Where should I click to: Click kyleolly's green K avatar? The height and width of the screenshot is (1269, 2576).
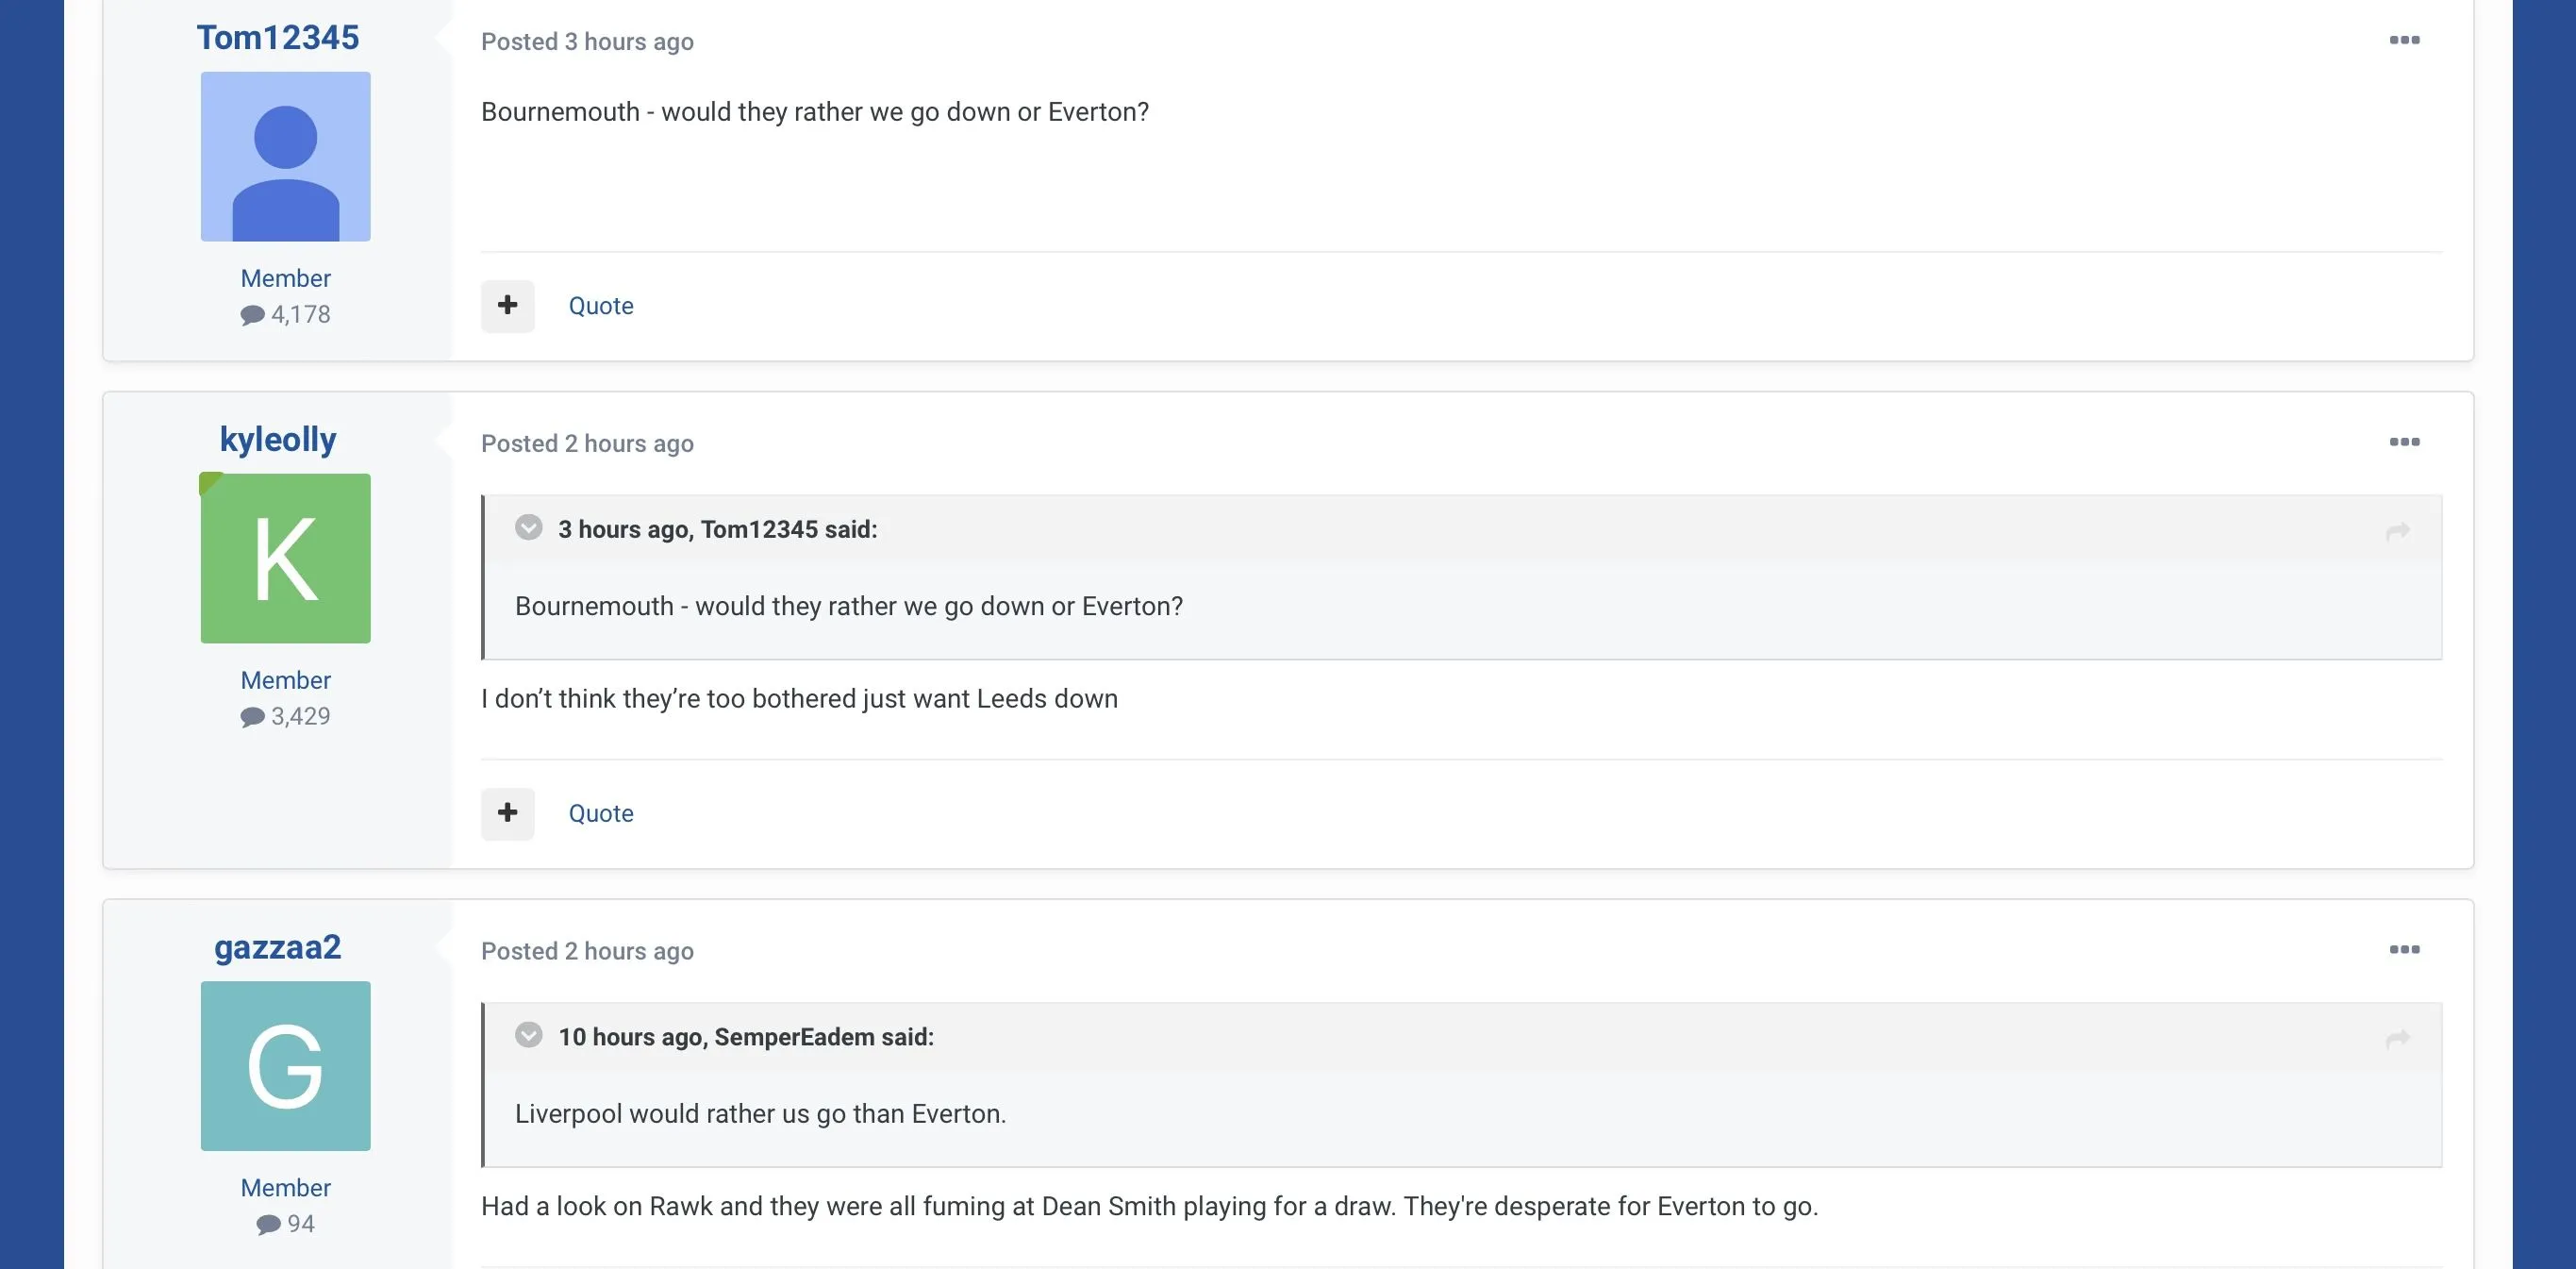point(285,558)
